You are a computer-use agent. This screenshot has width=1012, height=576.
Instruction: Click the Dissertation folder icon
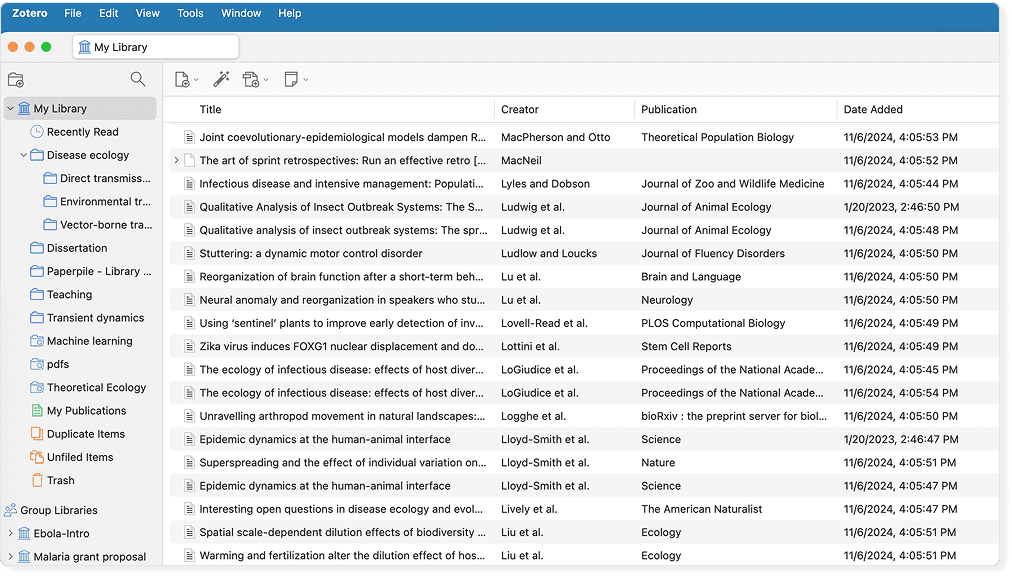[x=37, y=248]
